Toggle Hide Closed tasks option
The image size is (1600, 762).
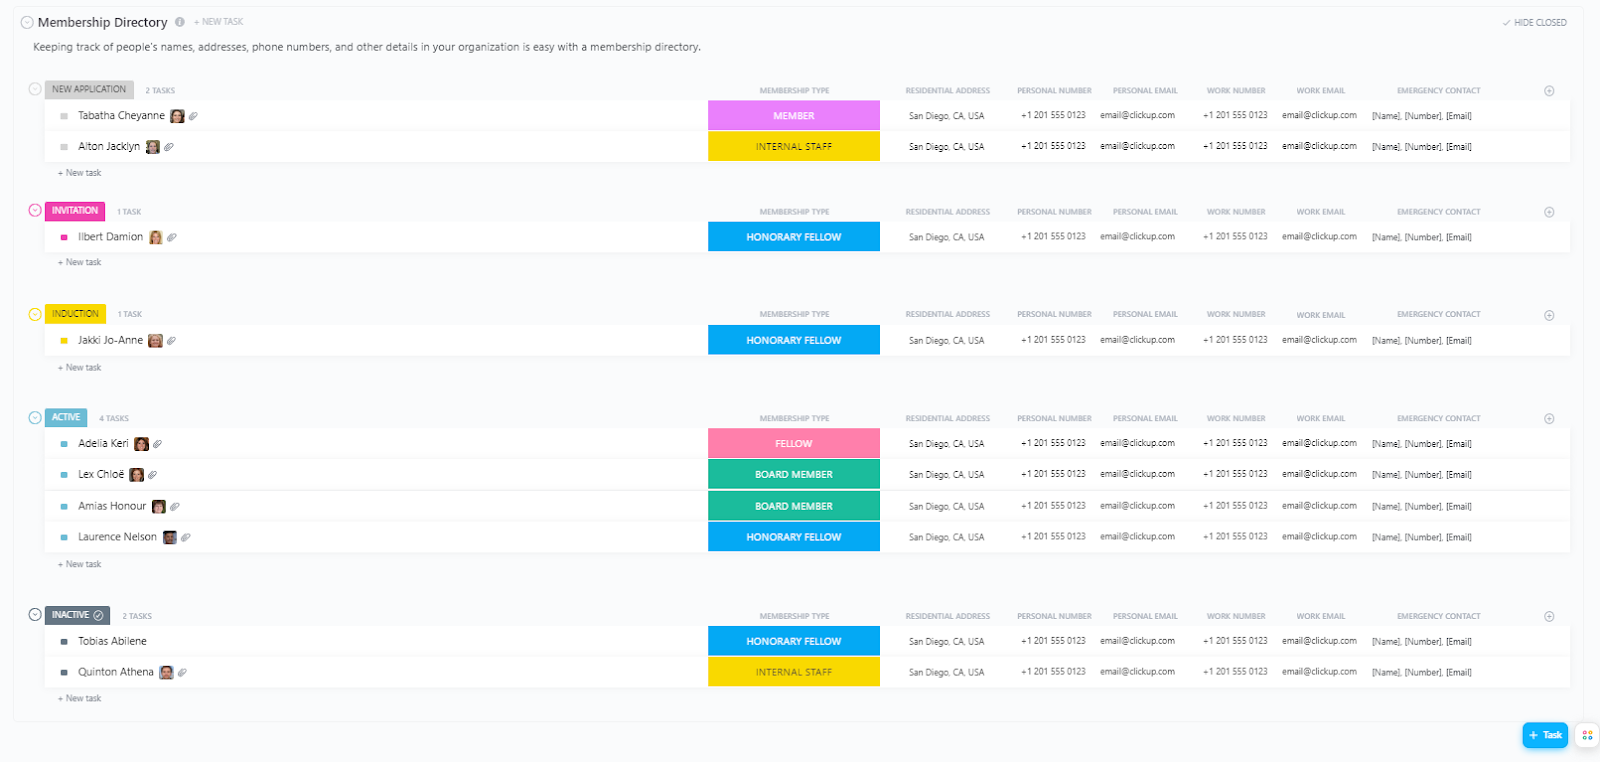click(x=1534, y=23)
